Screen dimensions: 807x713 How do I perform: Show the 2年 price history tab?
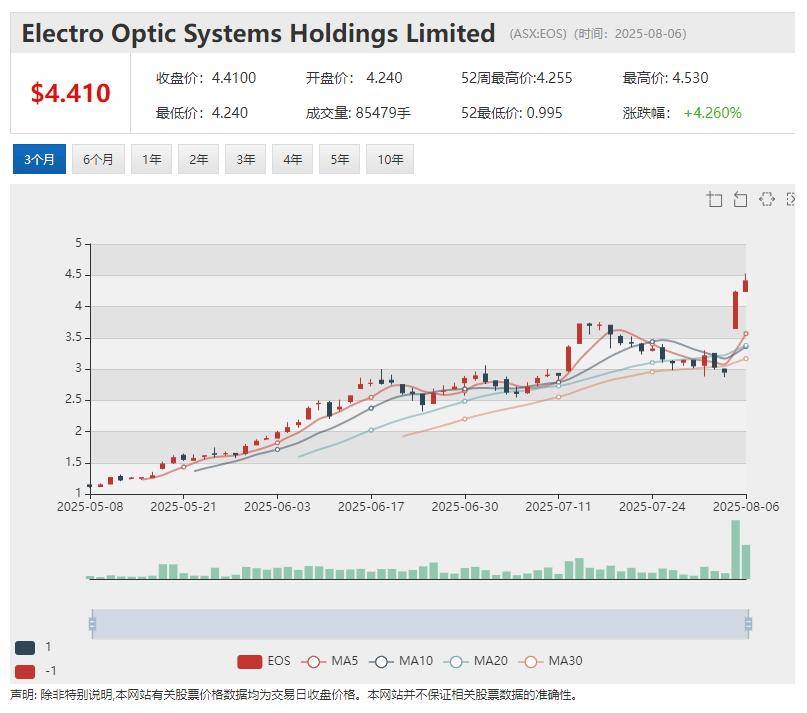[x=198, y=159]
